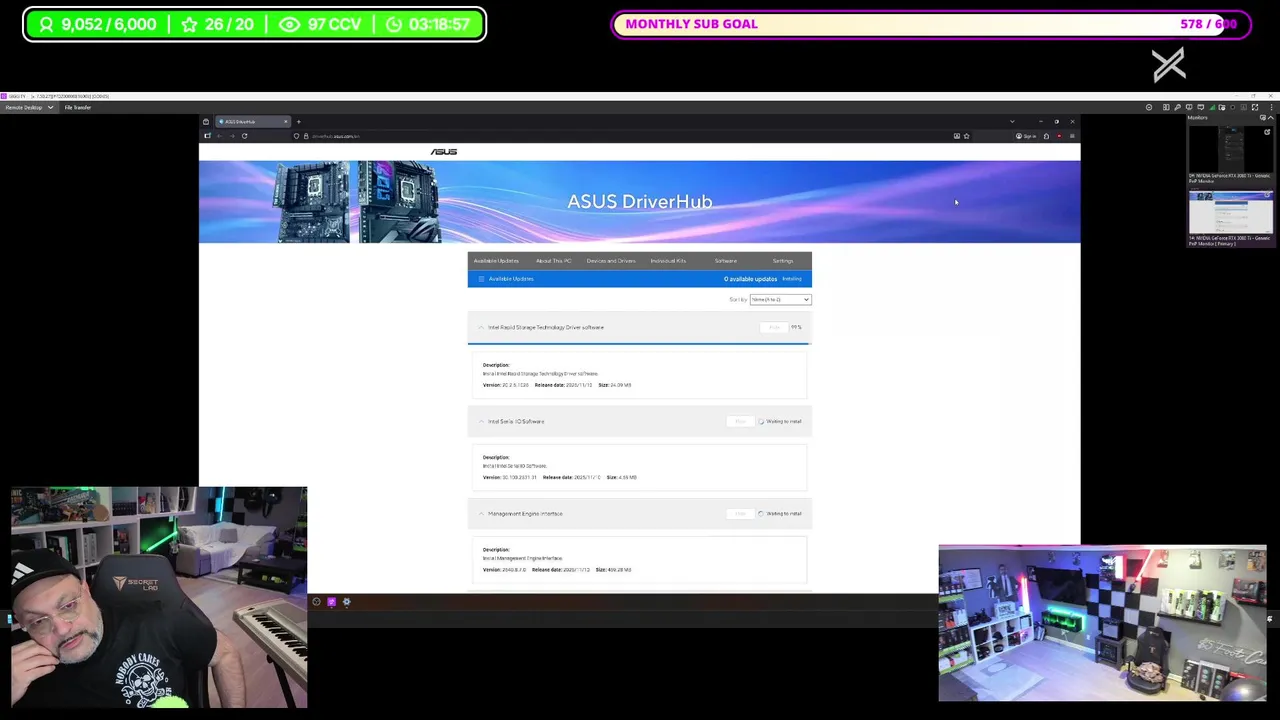Click the gear icon in remote taskbar

coord(347,602)
